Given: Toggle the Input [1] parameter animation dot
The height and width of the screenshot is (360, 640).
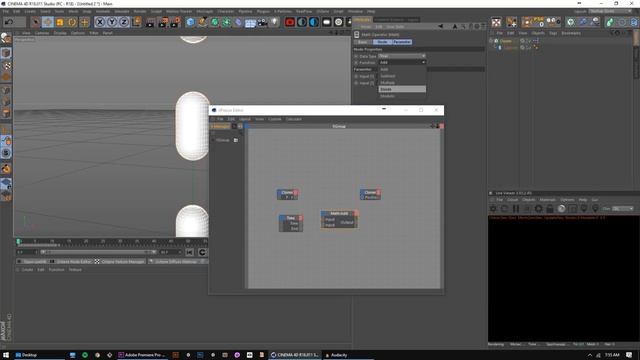Looking at the screenshot, I should (x=356, y=76).
